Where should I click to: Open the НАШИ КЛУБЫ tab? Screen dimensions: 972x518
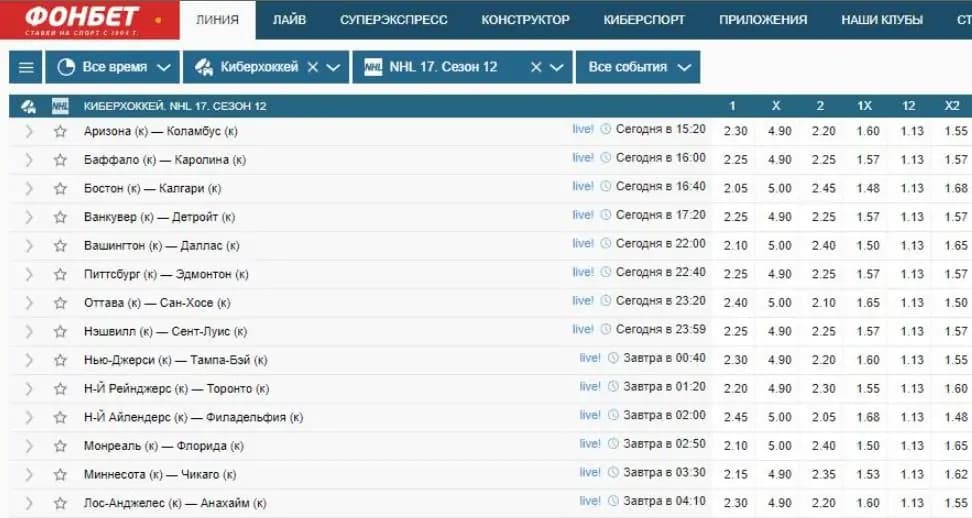tap(882, 20)
